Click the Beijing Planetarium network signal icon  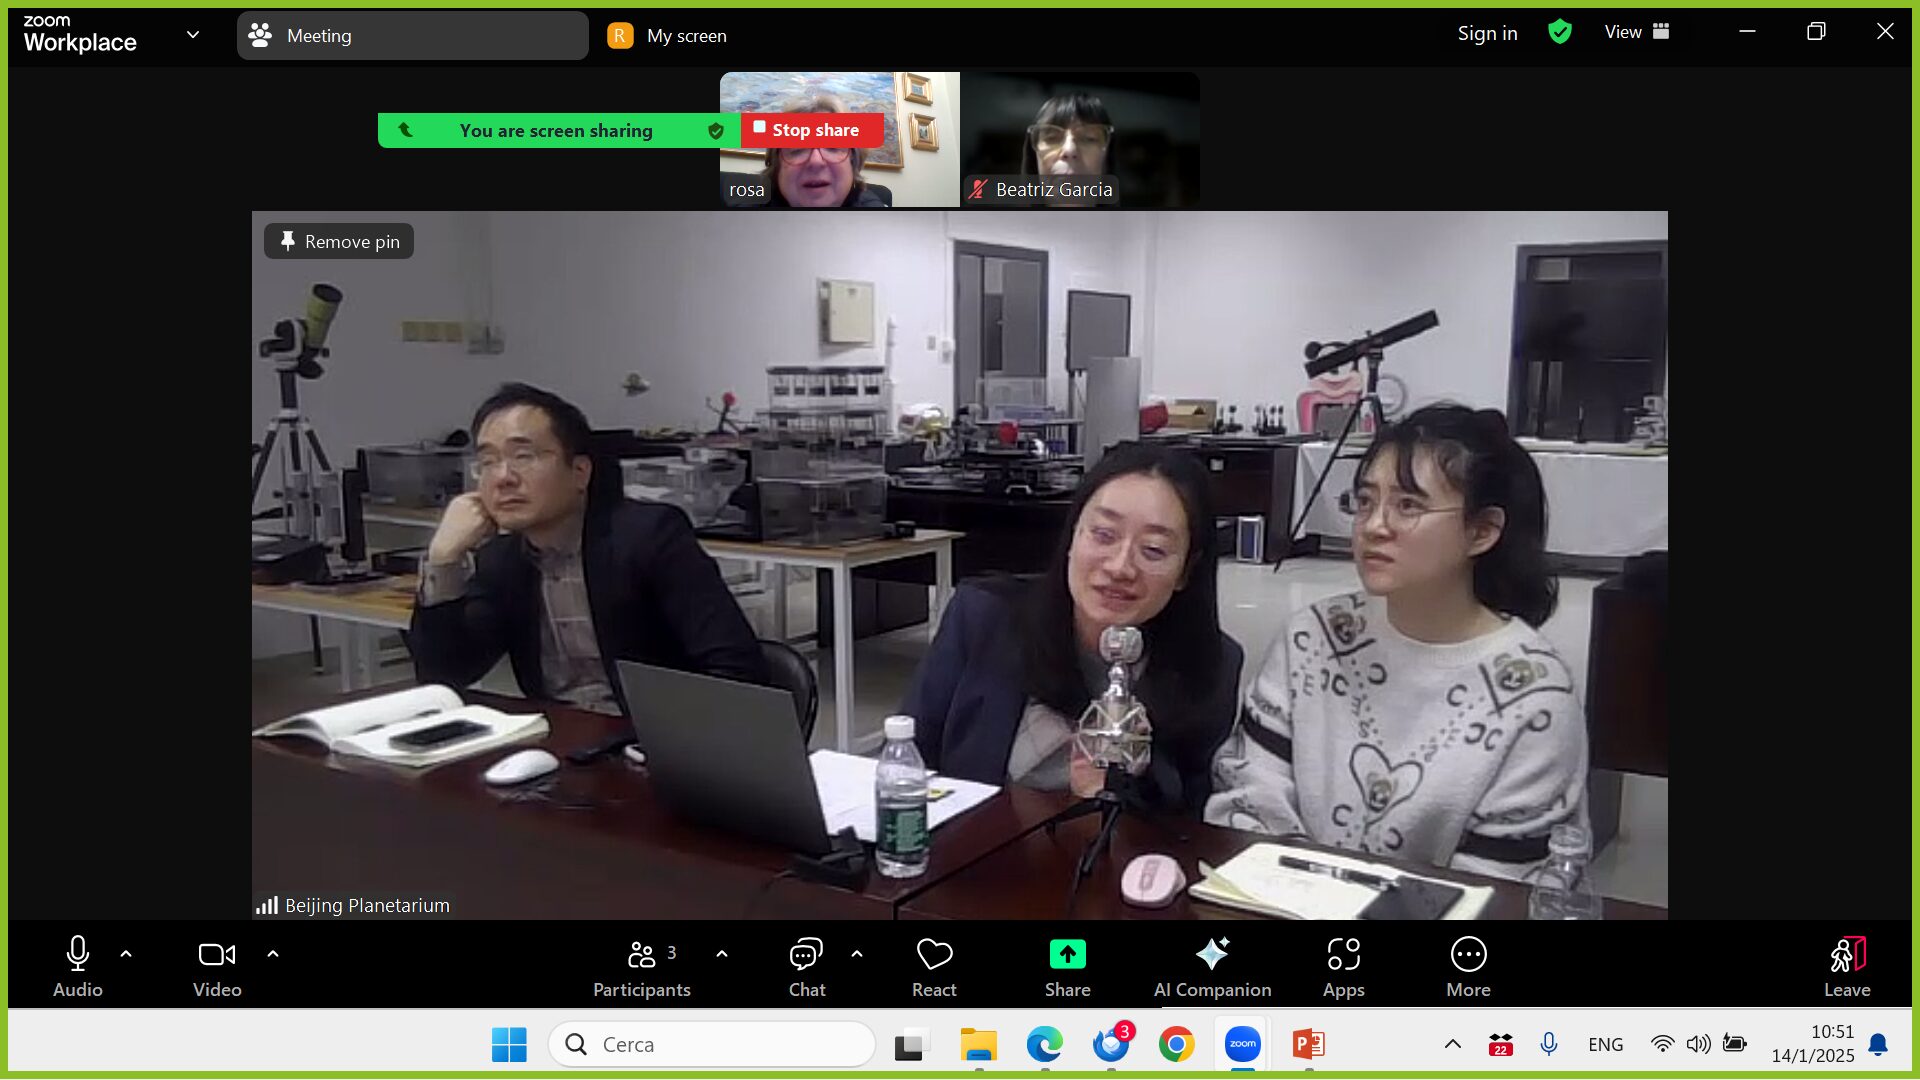(x=267, y=905)
